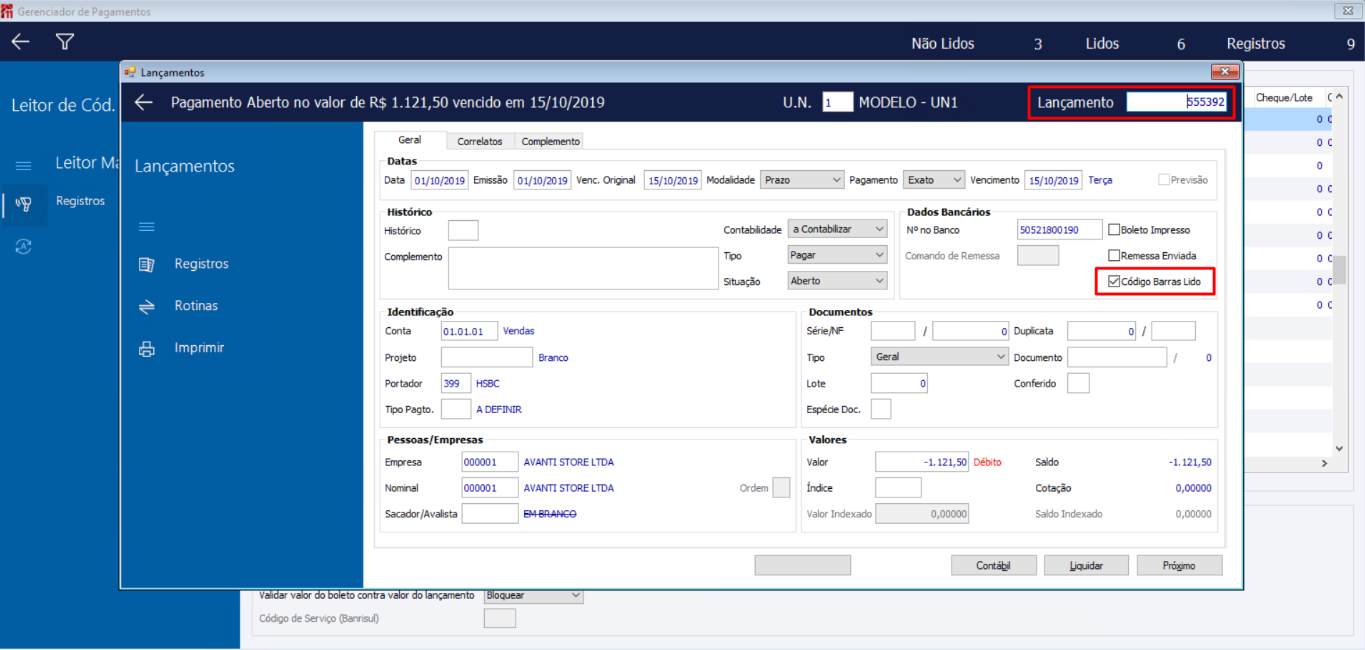The height and width of the screenshot is (650, 1365).
Task: Click the Ordem small button
Action: (x=781, y=487)
